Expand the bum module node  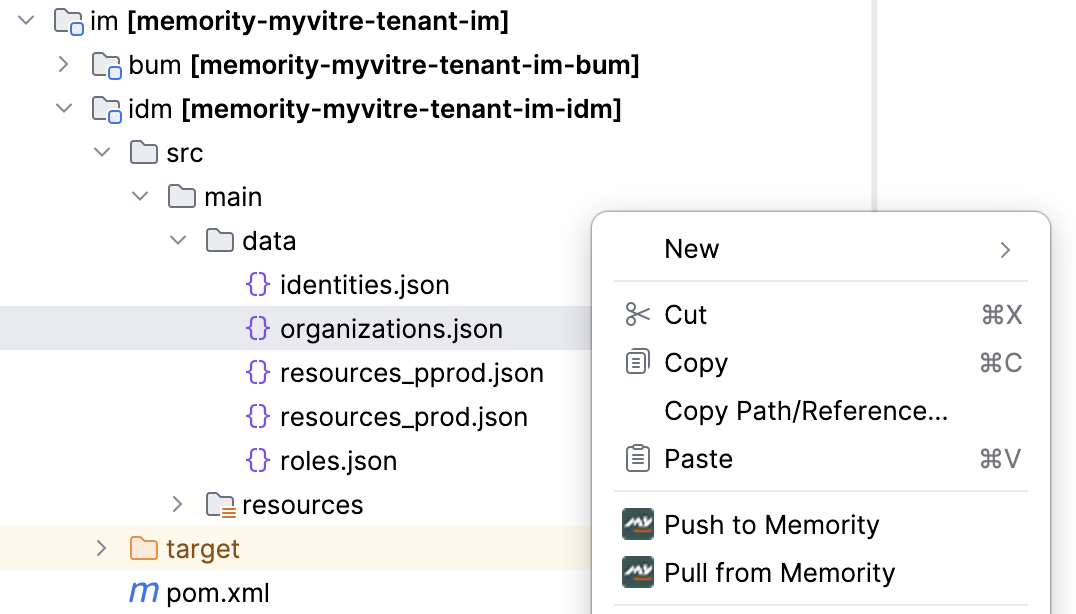pyautogui.click(x=64, y=64)
